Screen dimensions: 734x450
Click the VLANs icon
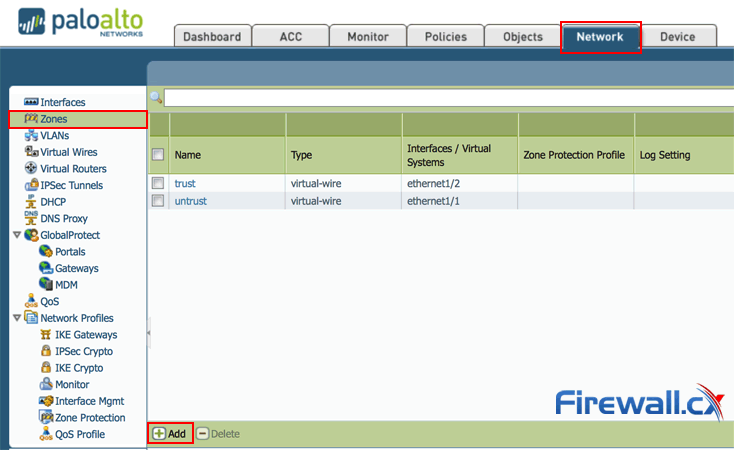coord(31,135)
